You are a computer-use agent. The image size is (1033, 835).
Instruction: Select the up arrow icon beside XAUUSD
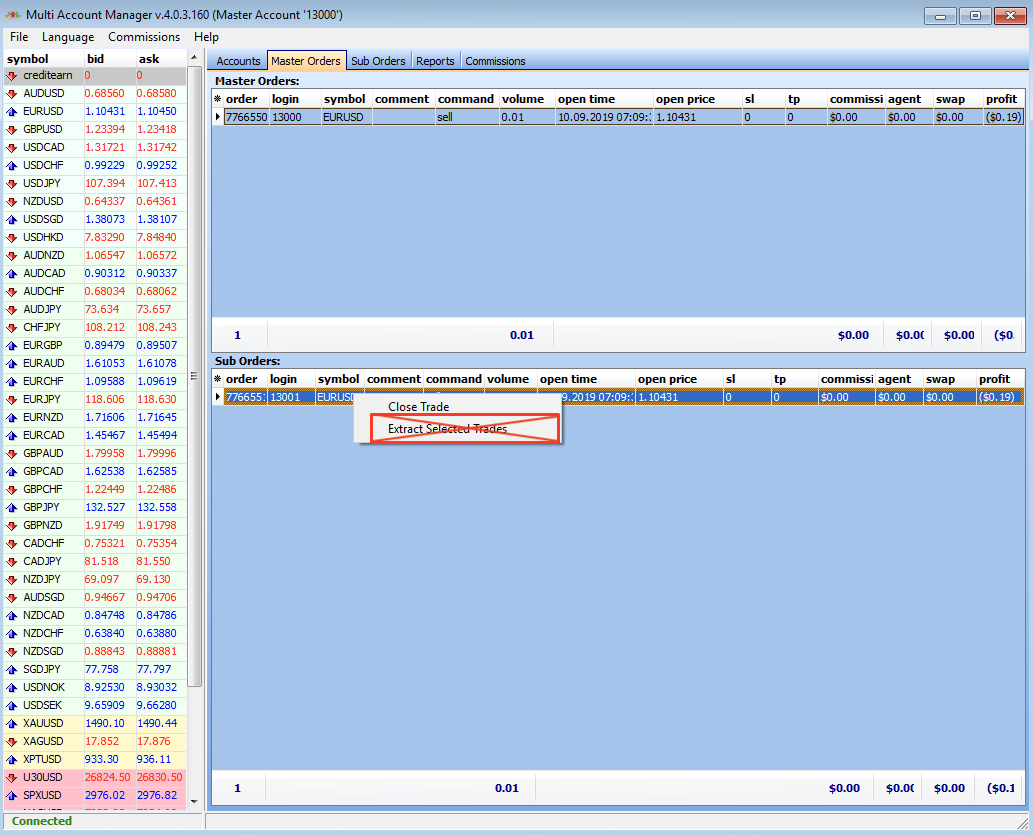11,724
